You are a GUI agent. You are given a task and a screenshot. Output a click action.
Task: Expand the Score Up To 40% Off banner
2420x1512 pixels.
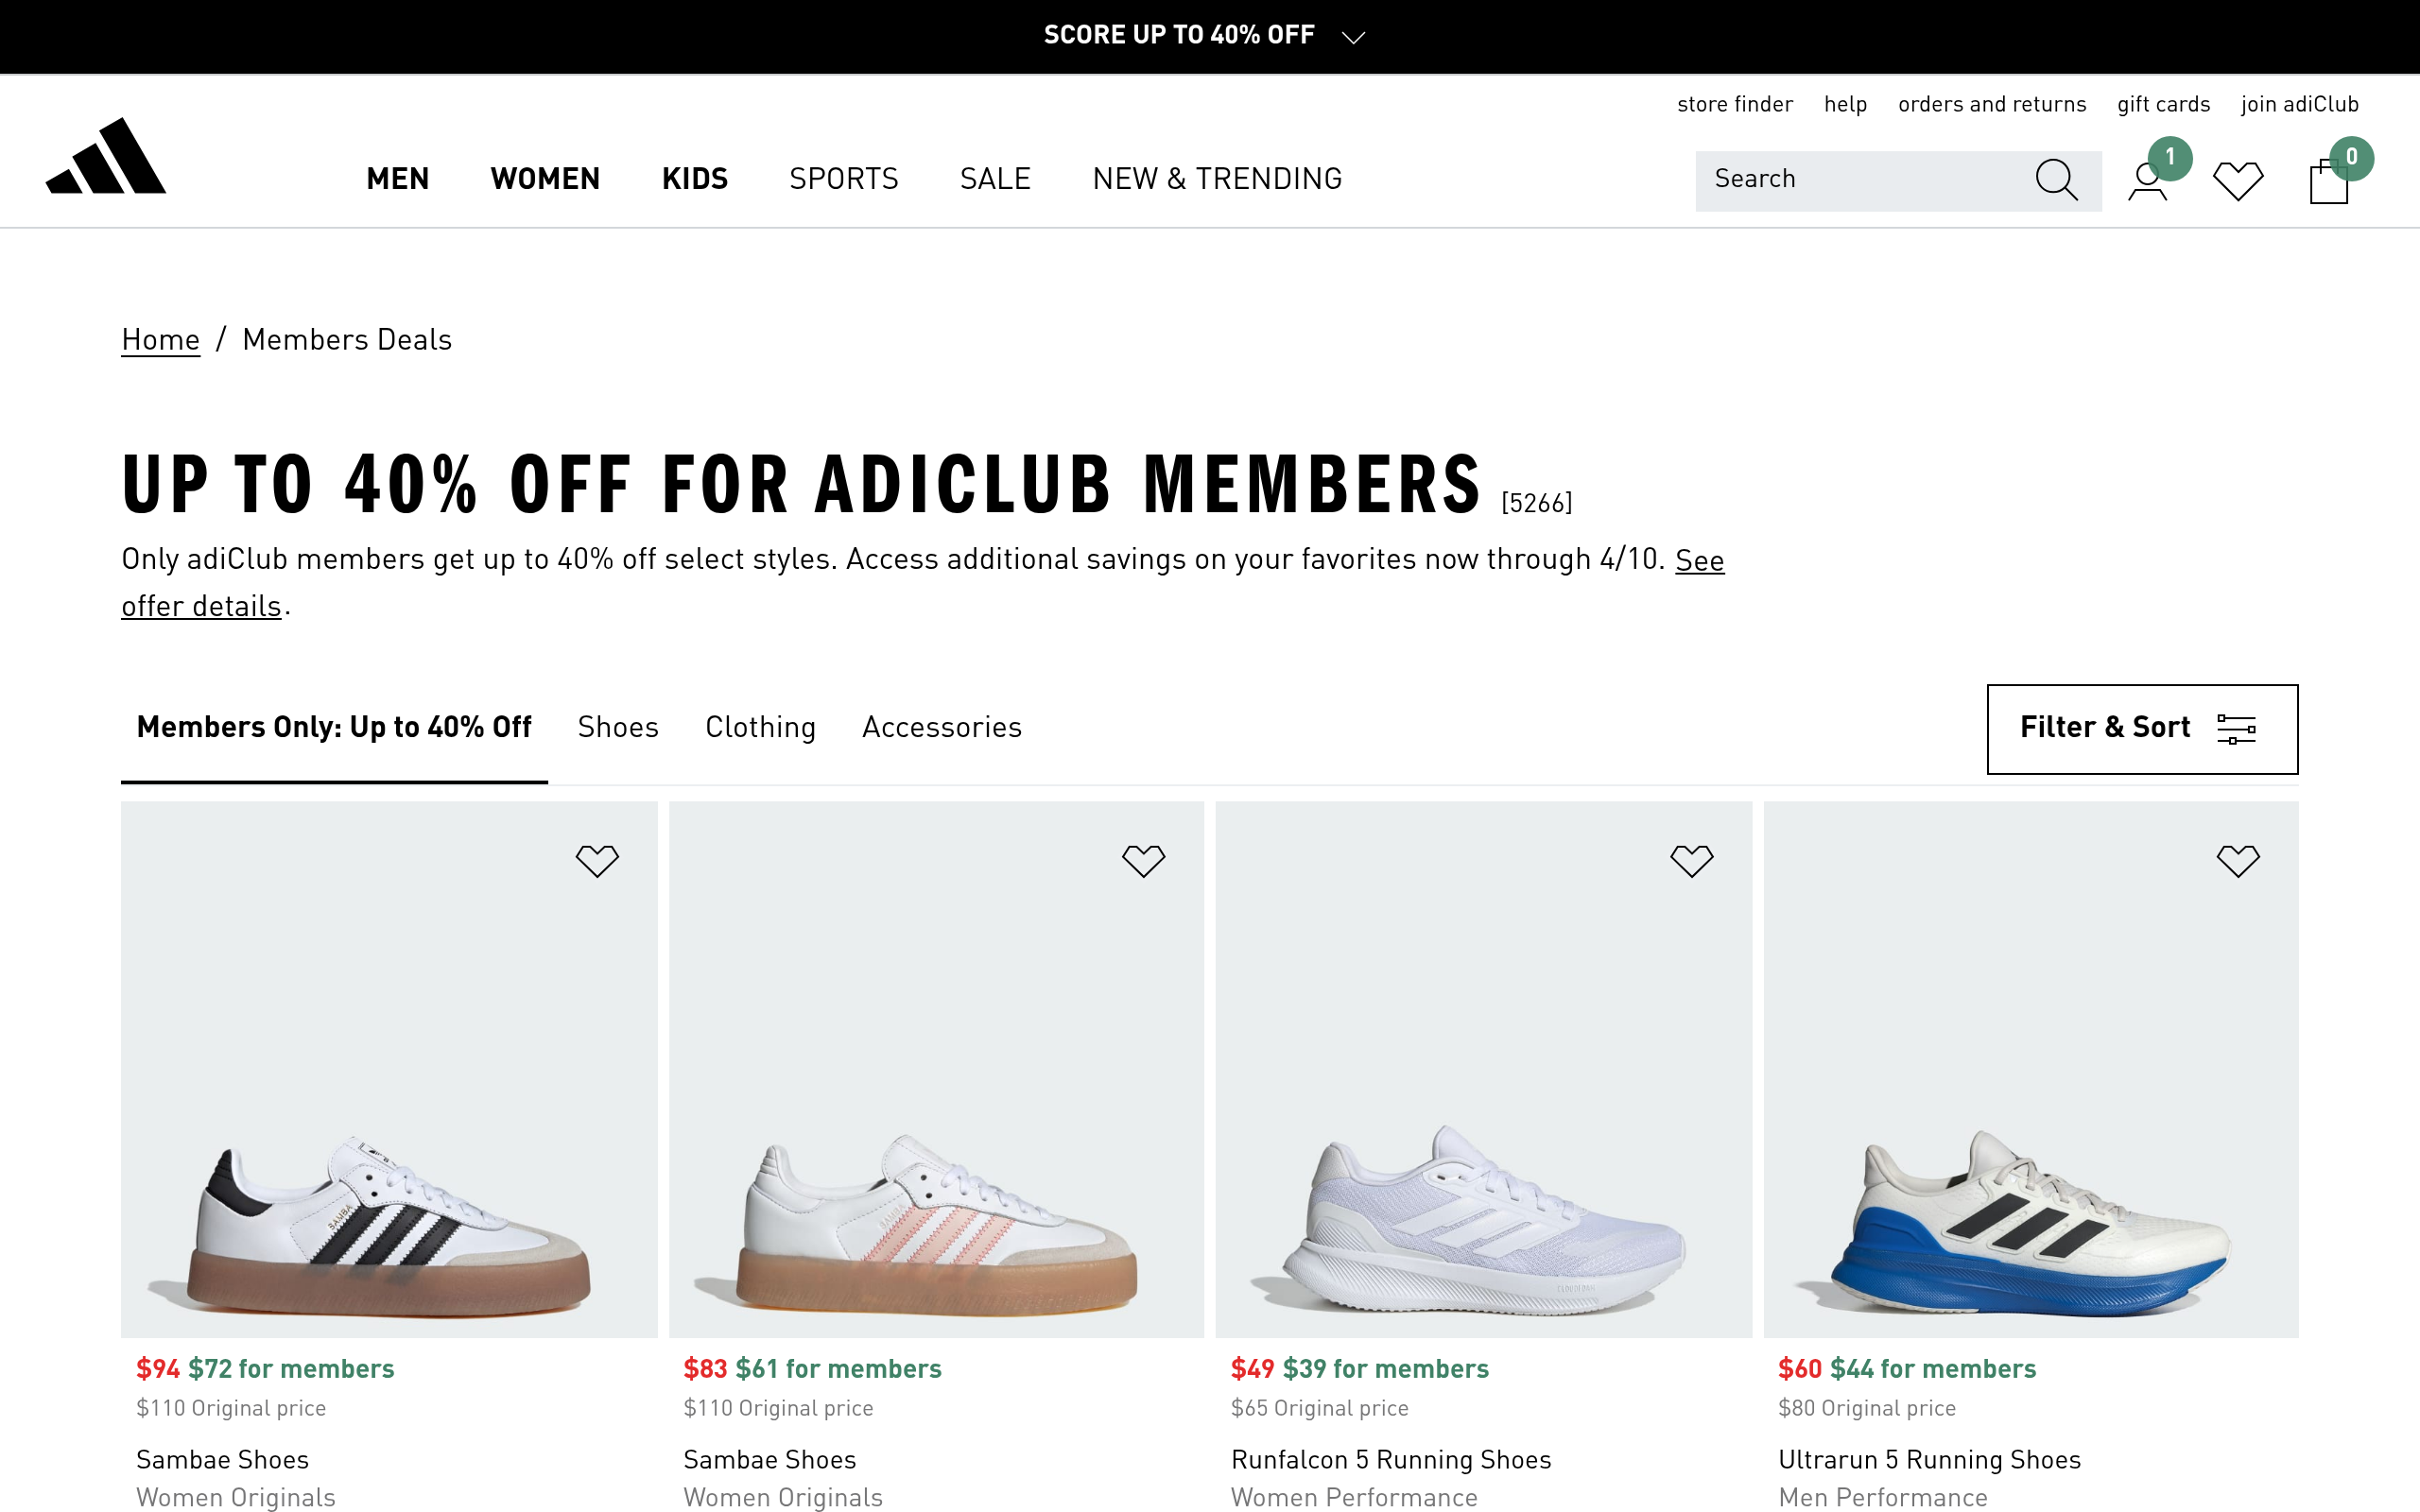coord(1353,37)
